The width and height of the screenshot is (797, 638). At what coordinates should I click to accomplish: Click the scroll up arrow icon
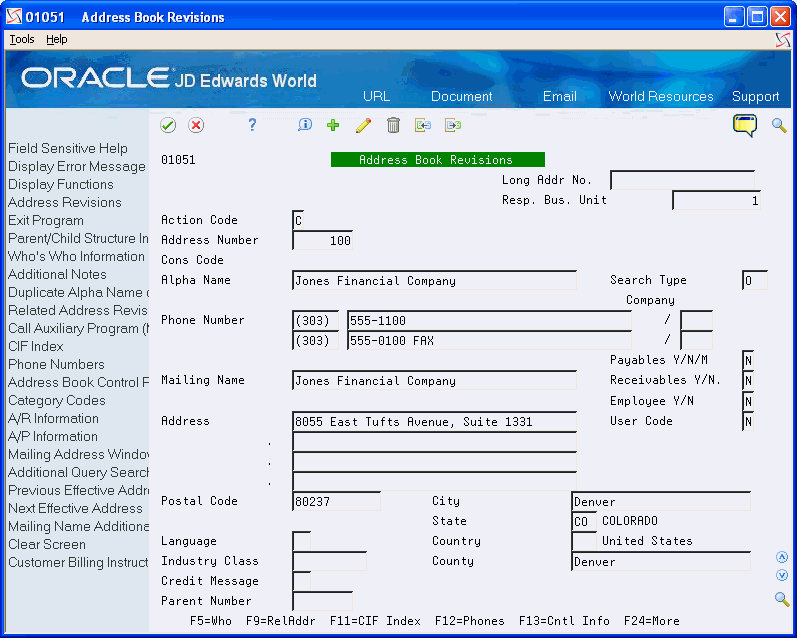(x=782, y=557)
